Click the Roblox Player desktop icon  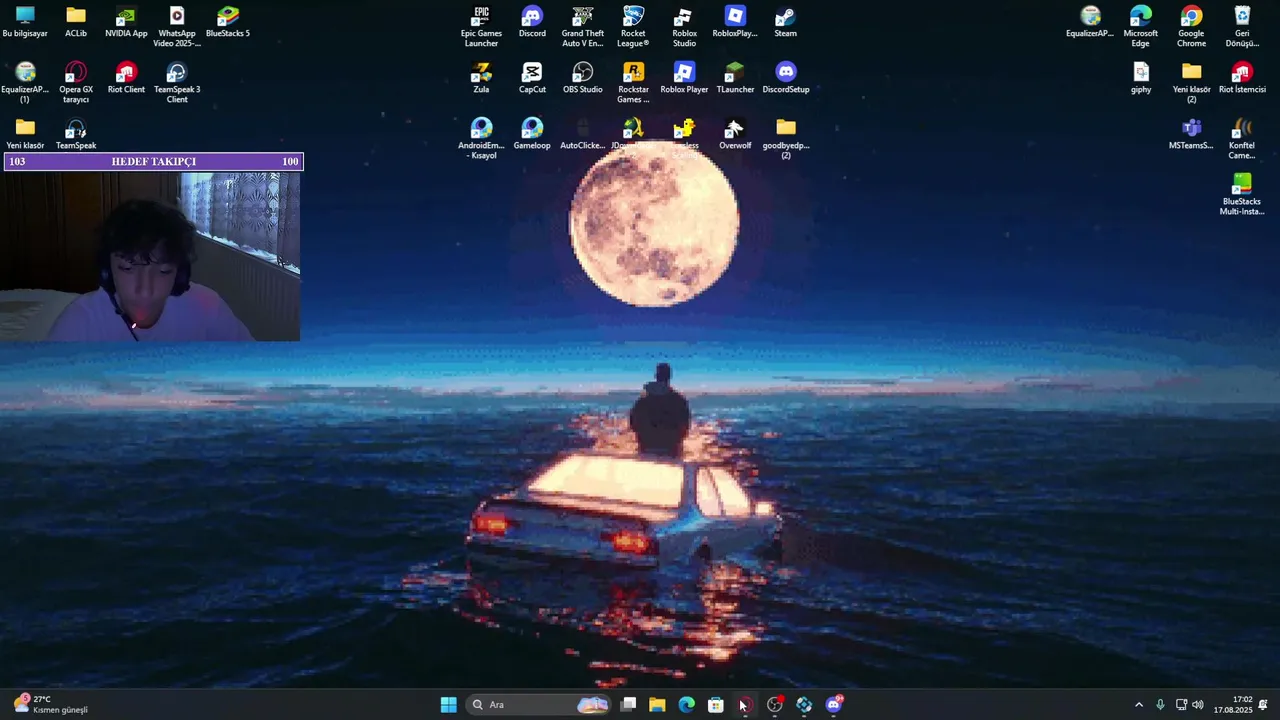684,78
